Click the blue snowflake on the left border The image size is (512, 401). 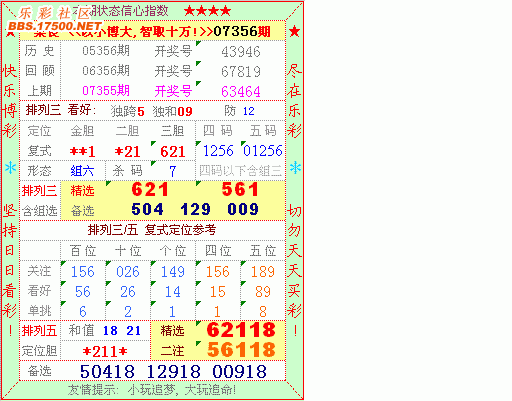(x=10, y=168)
